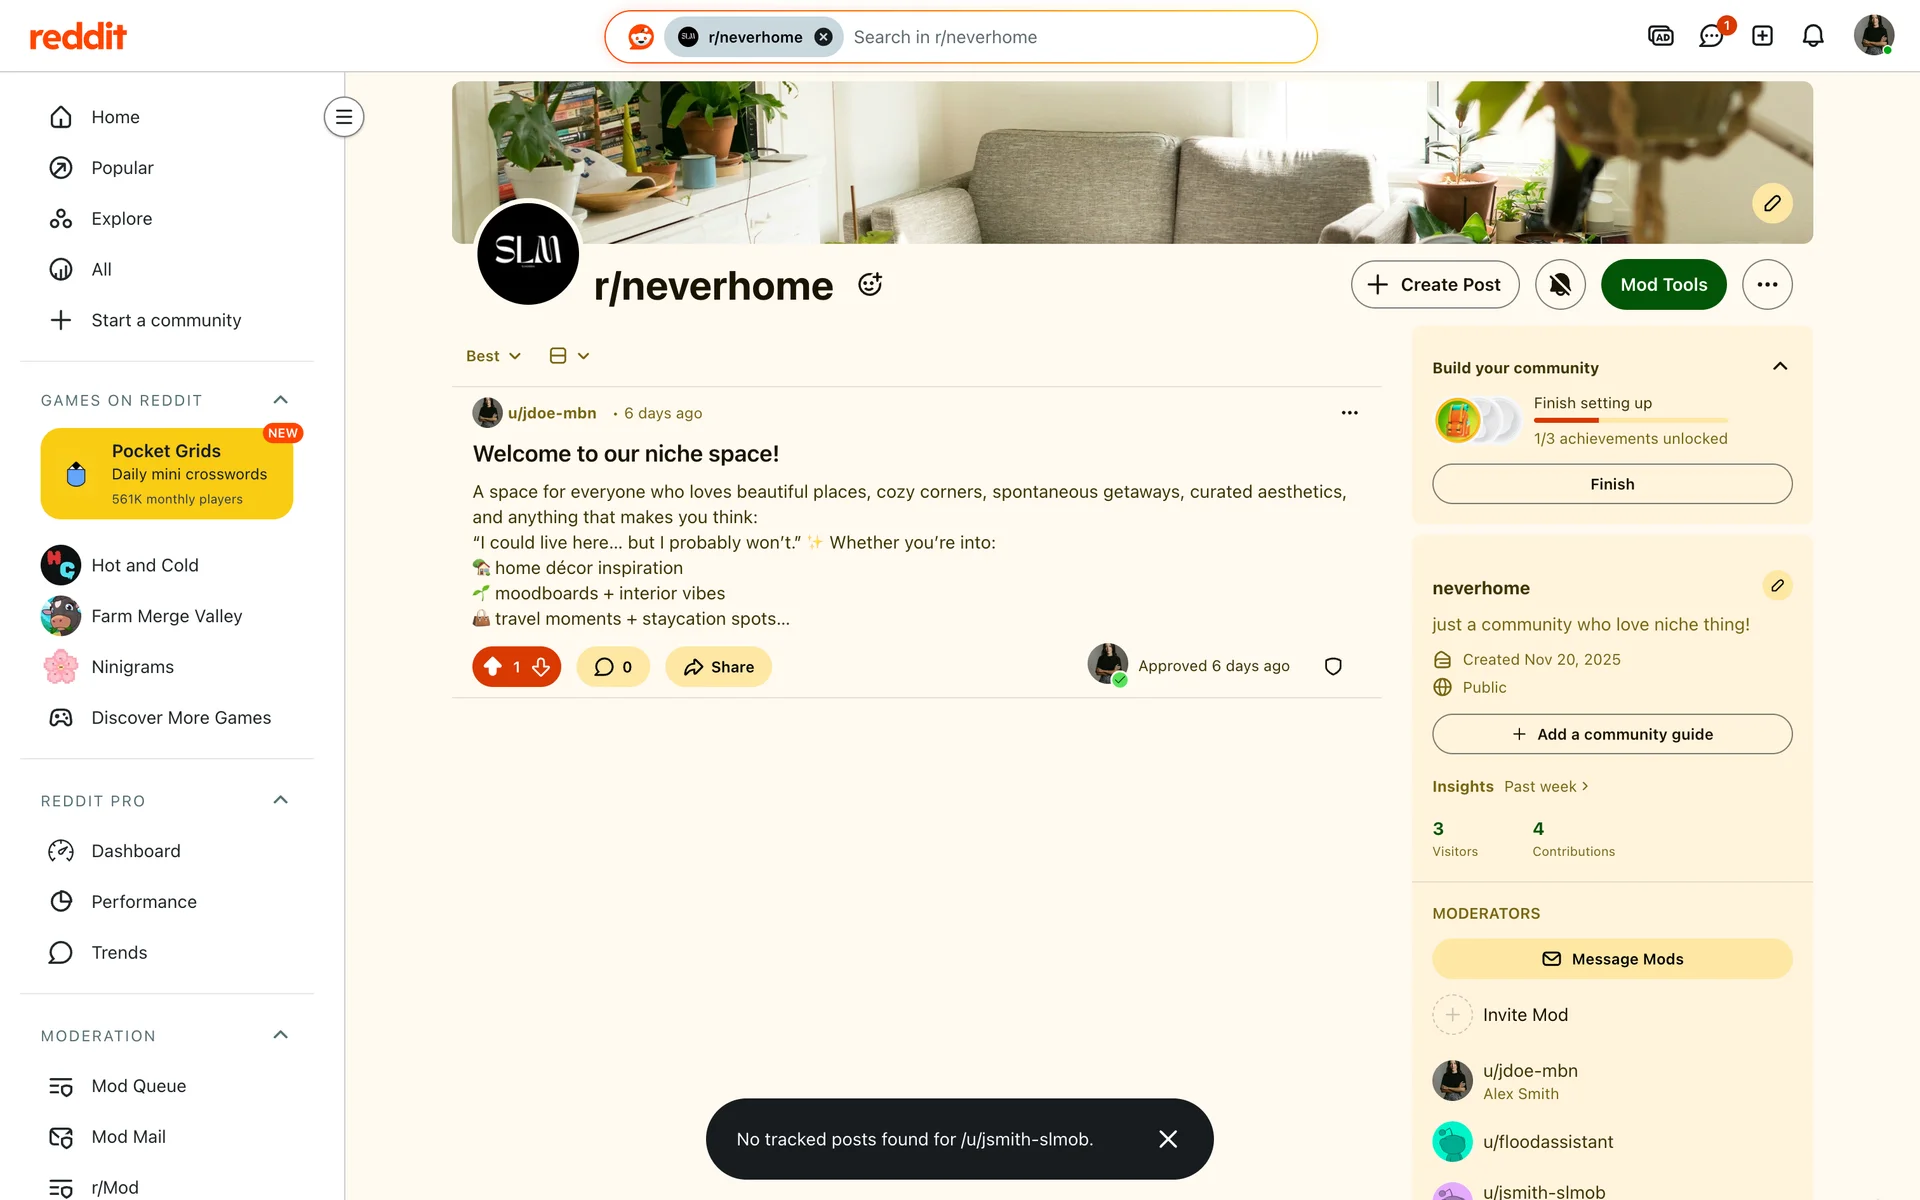1920x1200 pixels.
Task: Toggle community notifications bell mute
Action: [1560, 285]
